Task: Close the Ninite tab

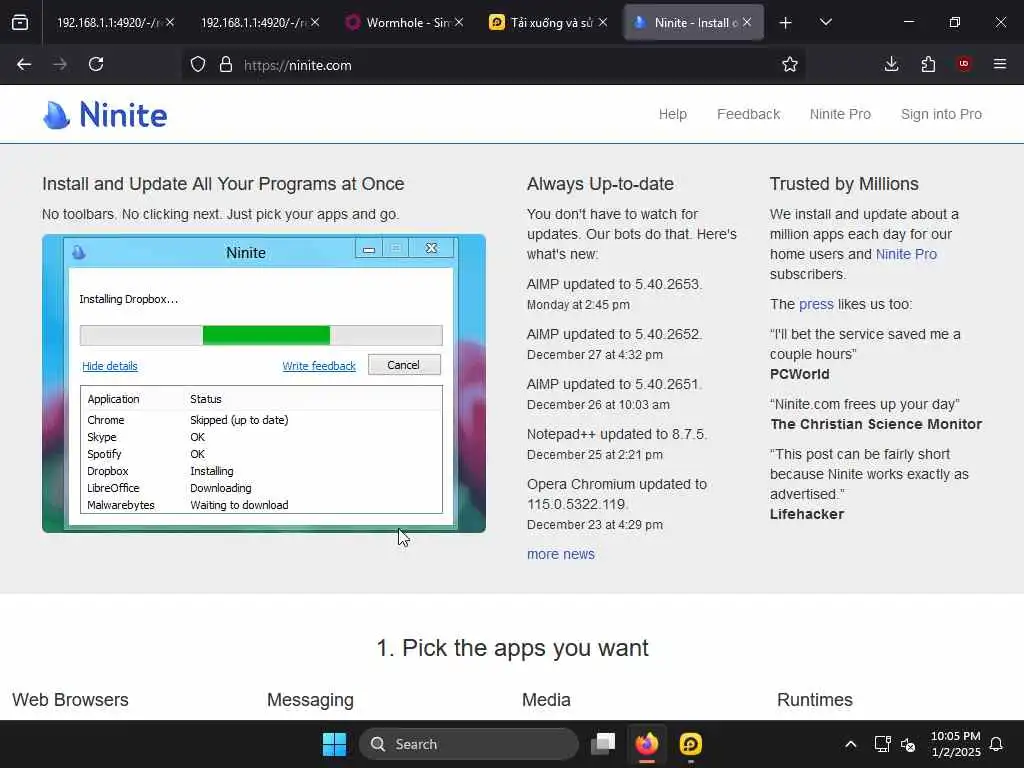Action: [x=747, y=23]
